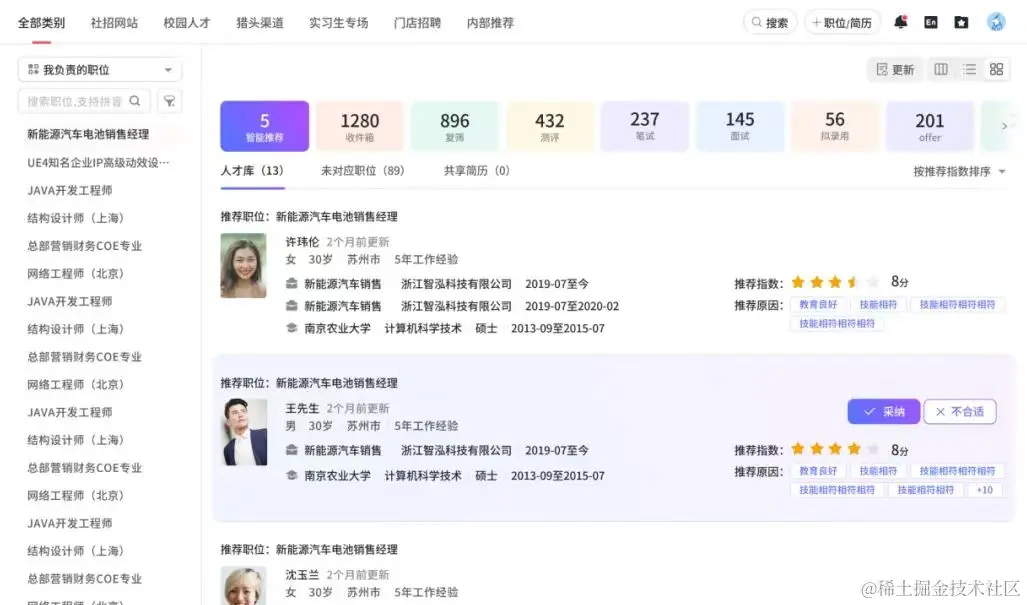Image resolution: width=1027 pixels, height=605 pixels.
Task: Click 王先生's profile photo
Action: 245,432
